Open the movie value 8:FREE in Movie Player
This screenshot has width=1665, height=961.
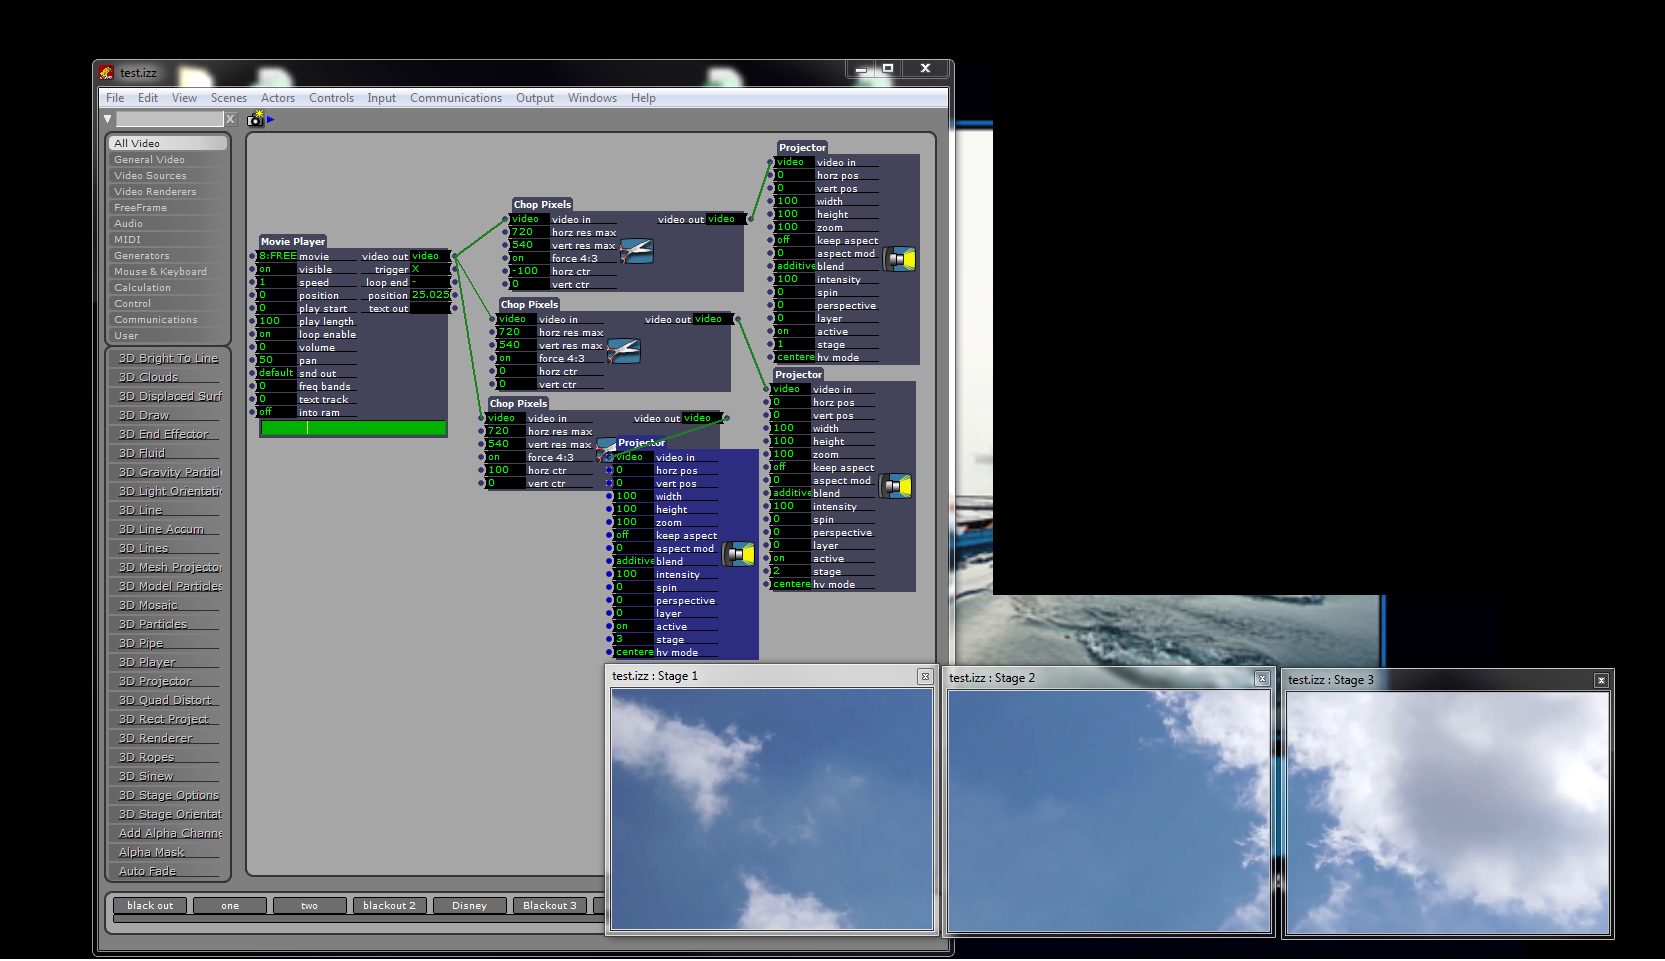[x=277, y=256]
